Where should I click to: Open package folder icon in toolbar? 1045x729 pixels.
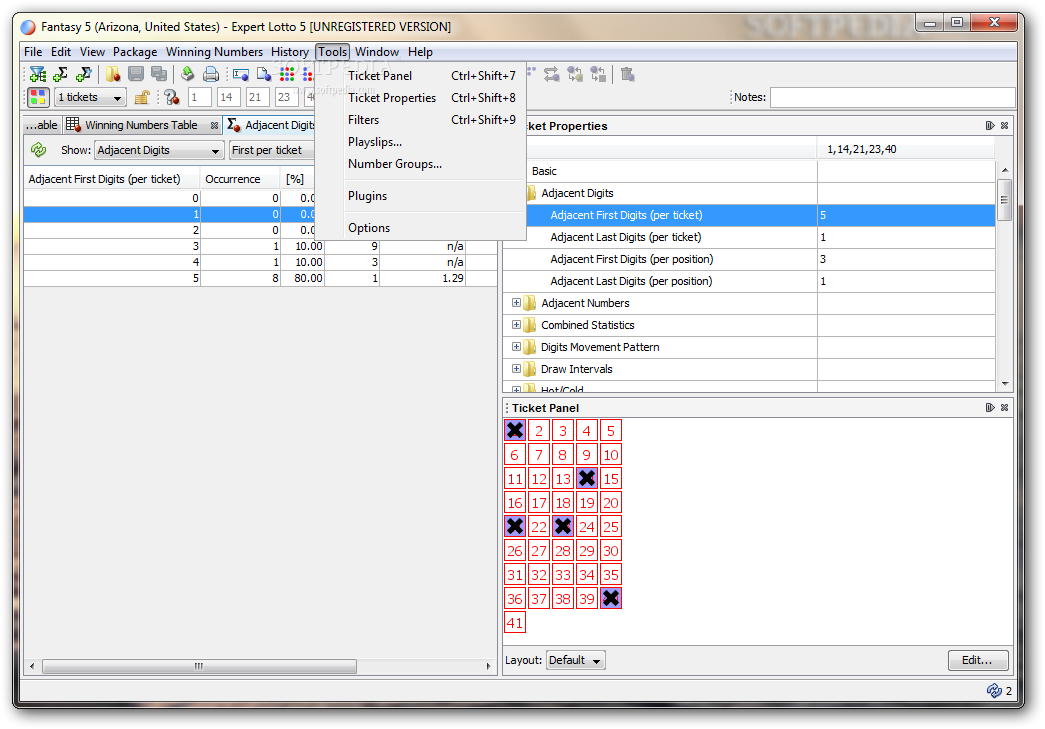[x=113, y=75]
